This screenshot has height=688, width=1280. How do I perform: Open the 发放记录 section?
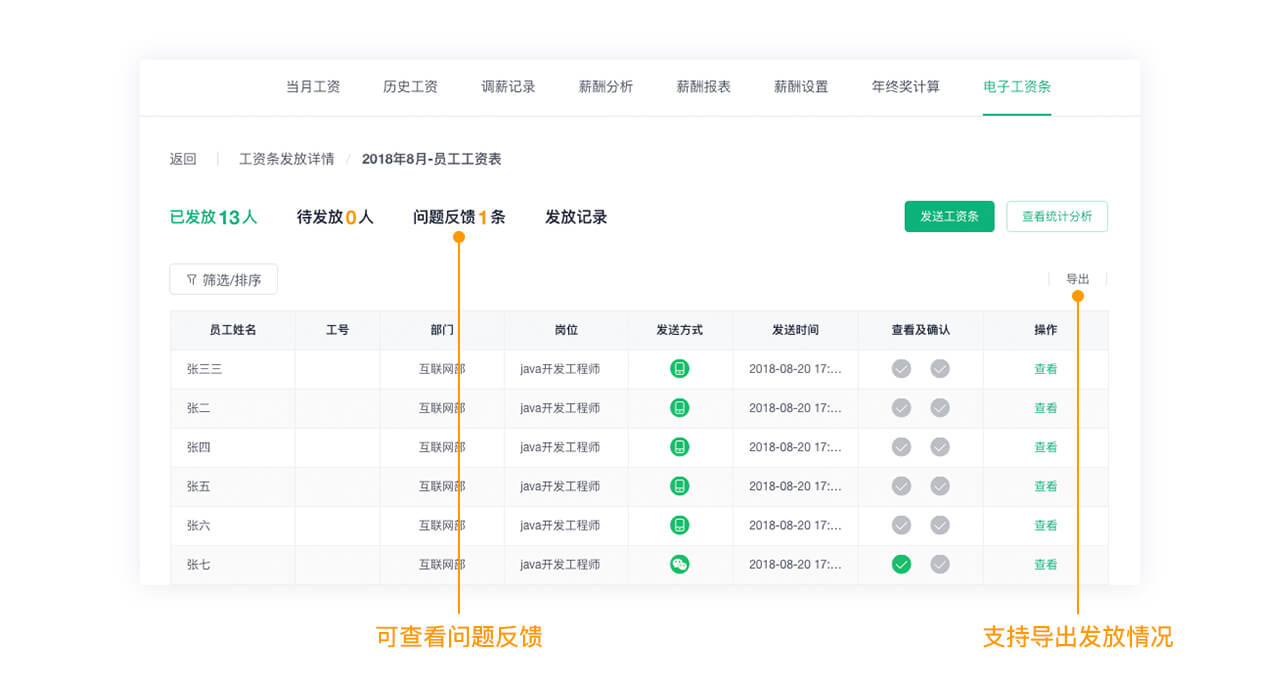576,217
